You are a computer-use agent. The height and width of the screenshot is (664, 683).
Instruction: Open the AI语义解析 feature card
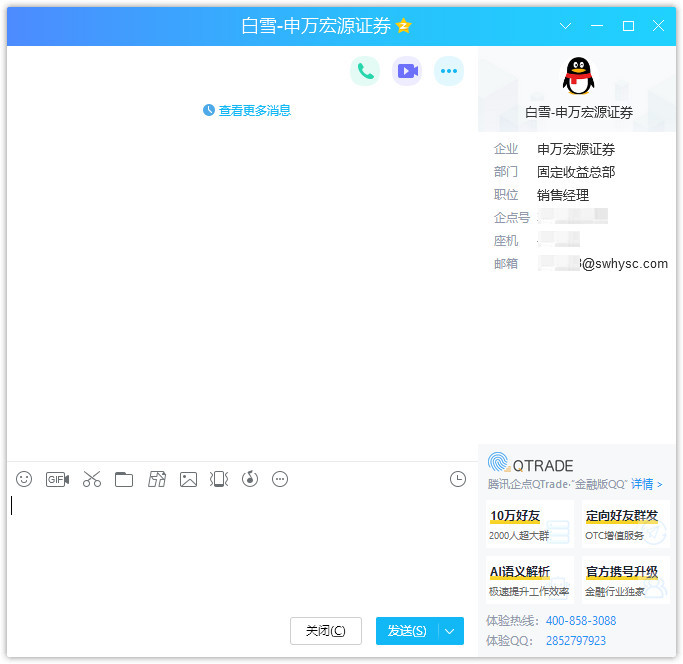(530, 580)
